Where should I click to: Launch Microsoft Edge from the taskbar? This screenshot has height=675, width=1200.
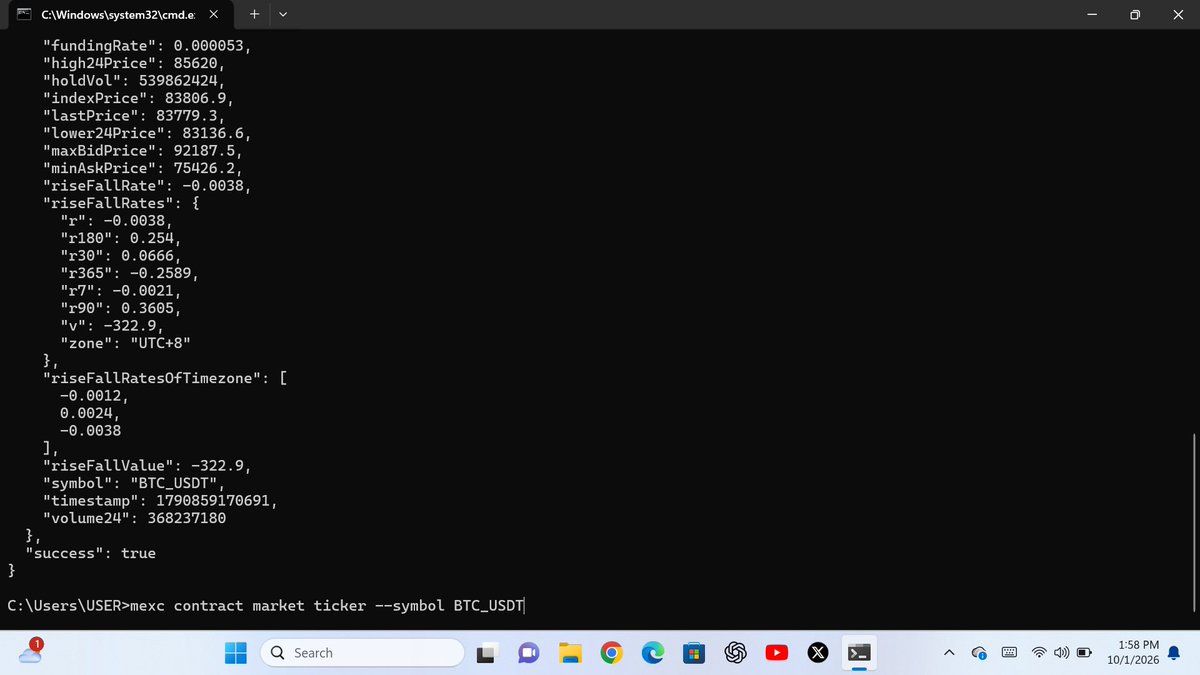pyautogui.click(x=653, y=653)
